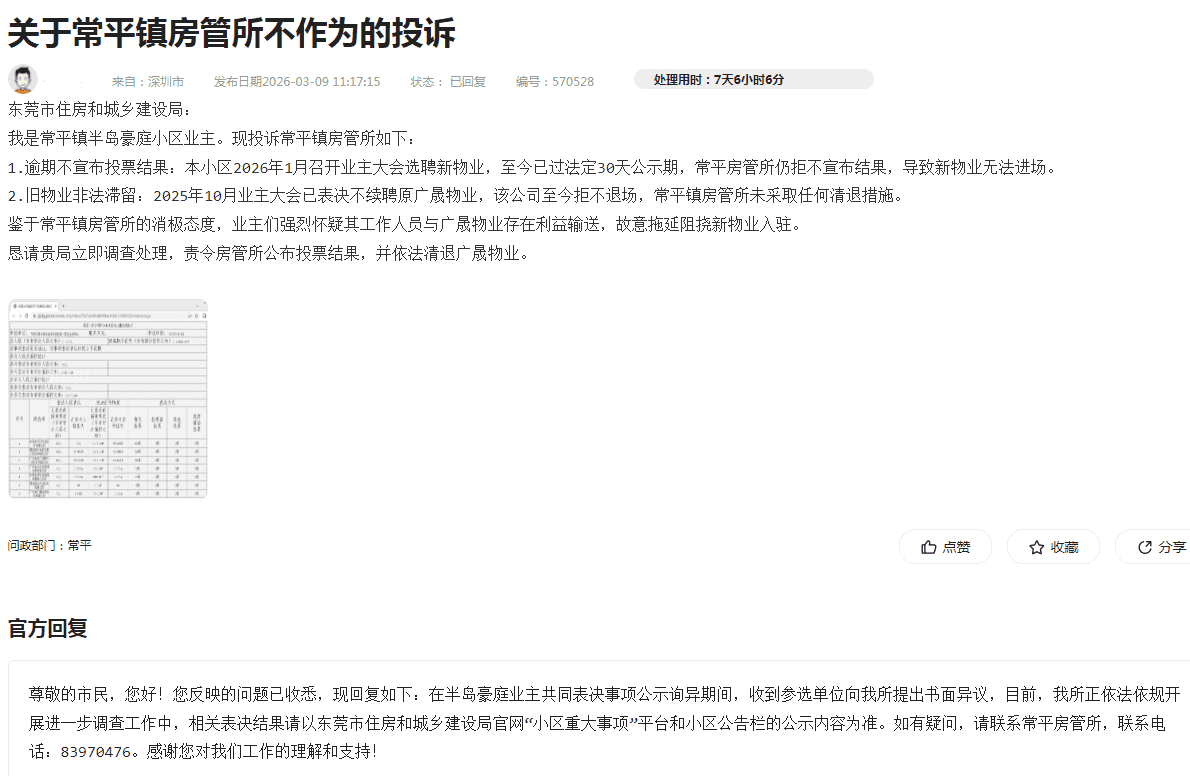The width and height of the screenshot is (1190, 776).
Task: Click the phone number 83970476 in the reply
Action: point(96,750)
